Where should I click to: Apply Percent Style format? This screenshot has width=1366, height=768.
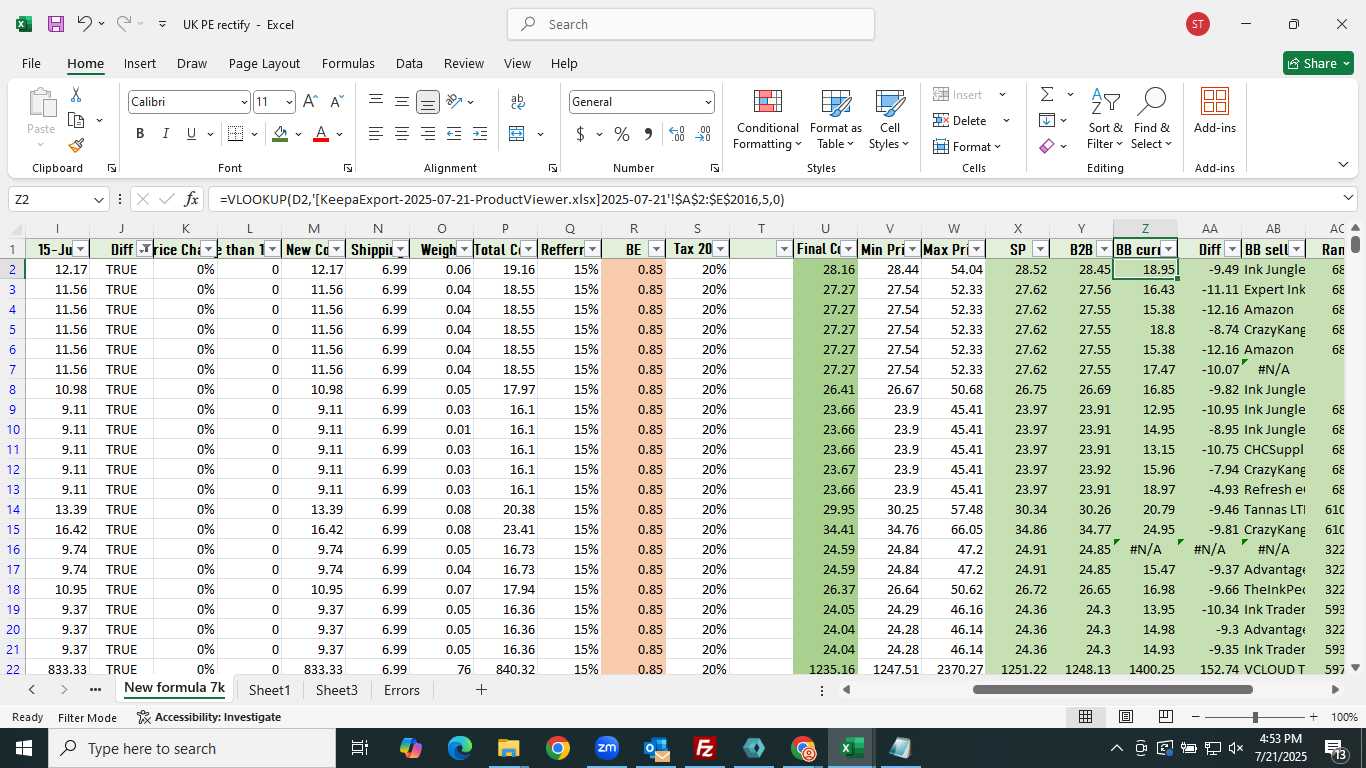click(622, 134)
